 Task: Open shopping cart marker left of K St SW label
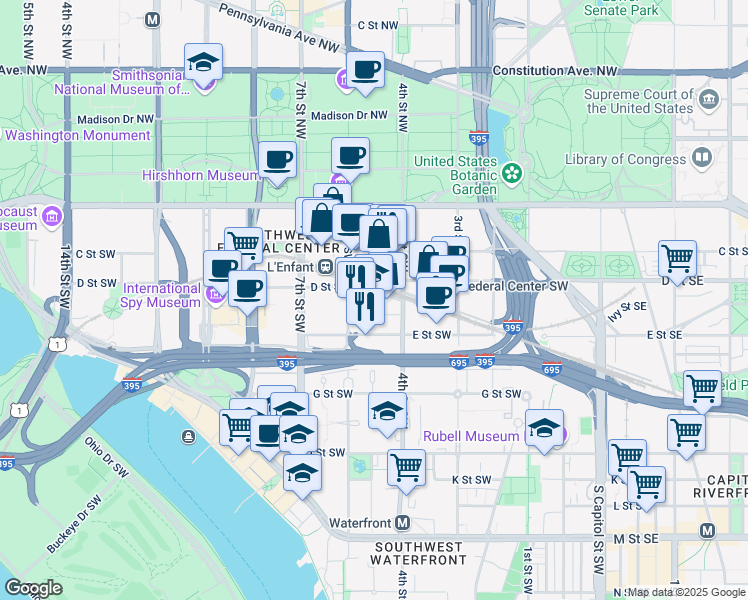point(406,468)
